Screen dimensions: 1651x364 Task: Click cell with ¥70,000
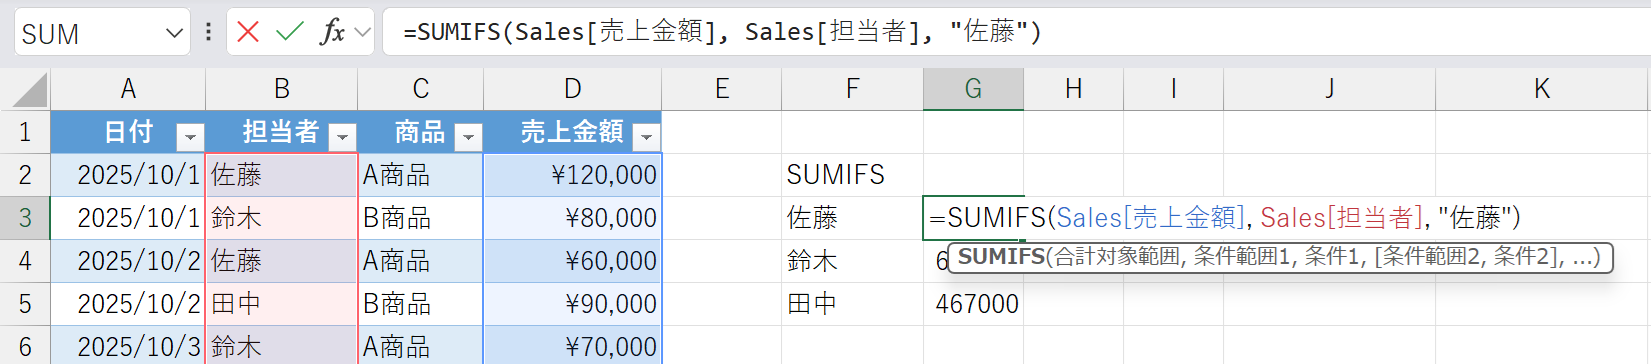[572, 346]
